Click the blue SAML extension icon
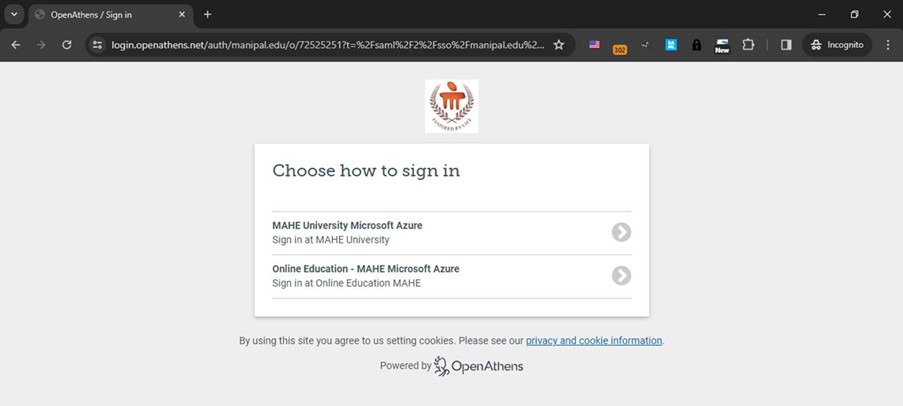The height and width of the screenshot is (406, 903). (x=672, y=45)
